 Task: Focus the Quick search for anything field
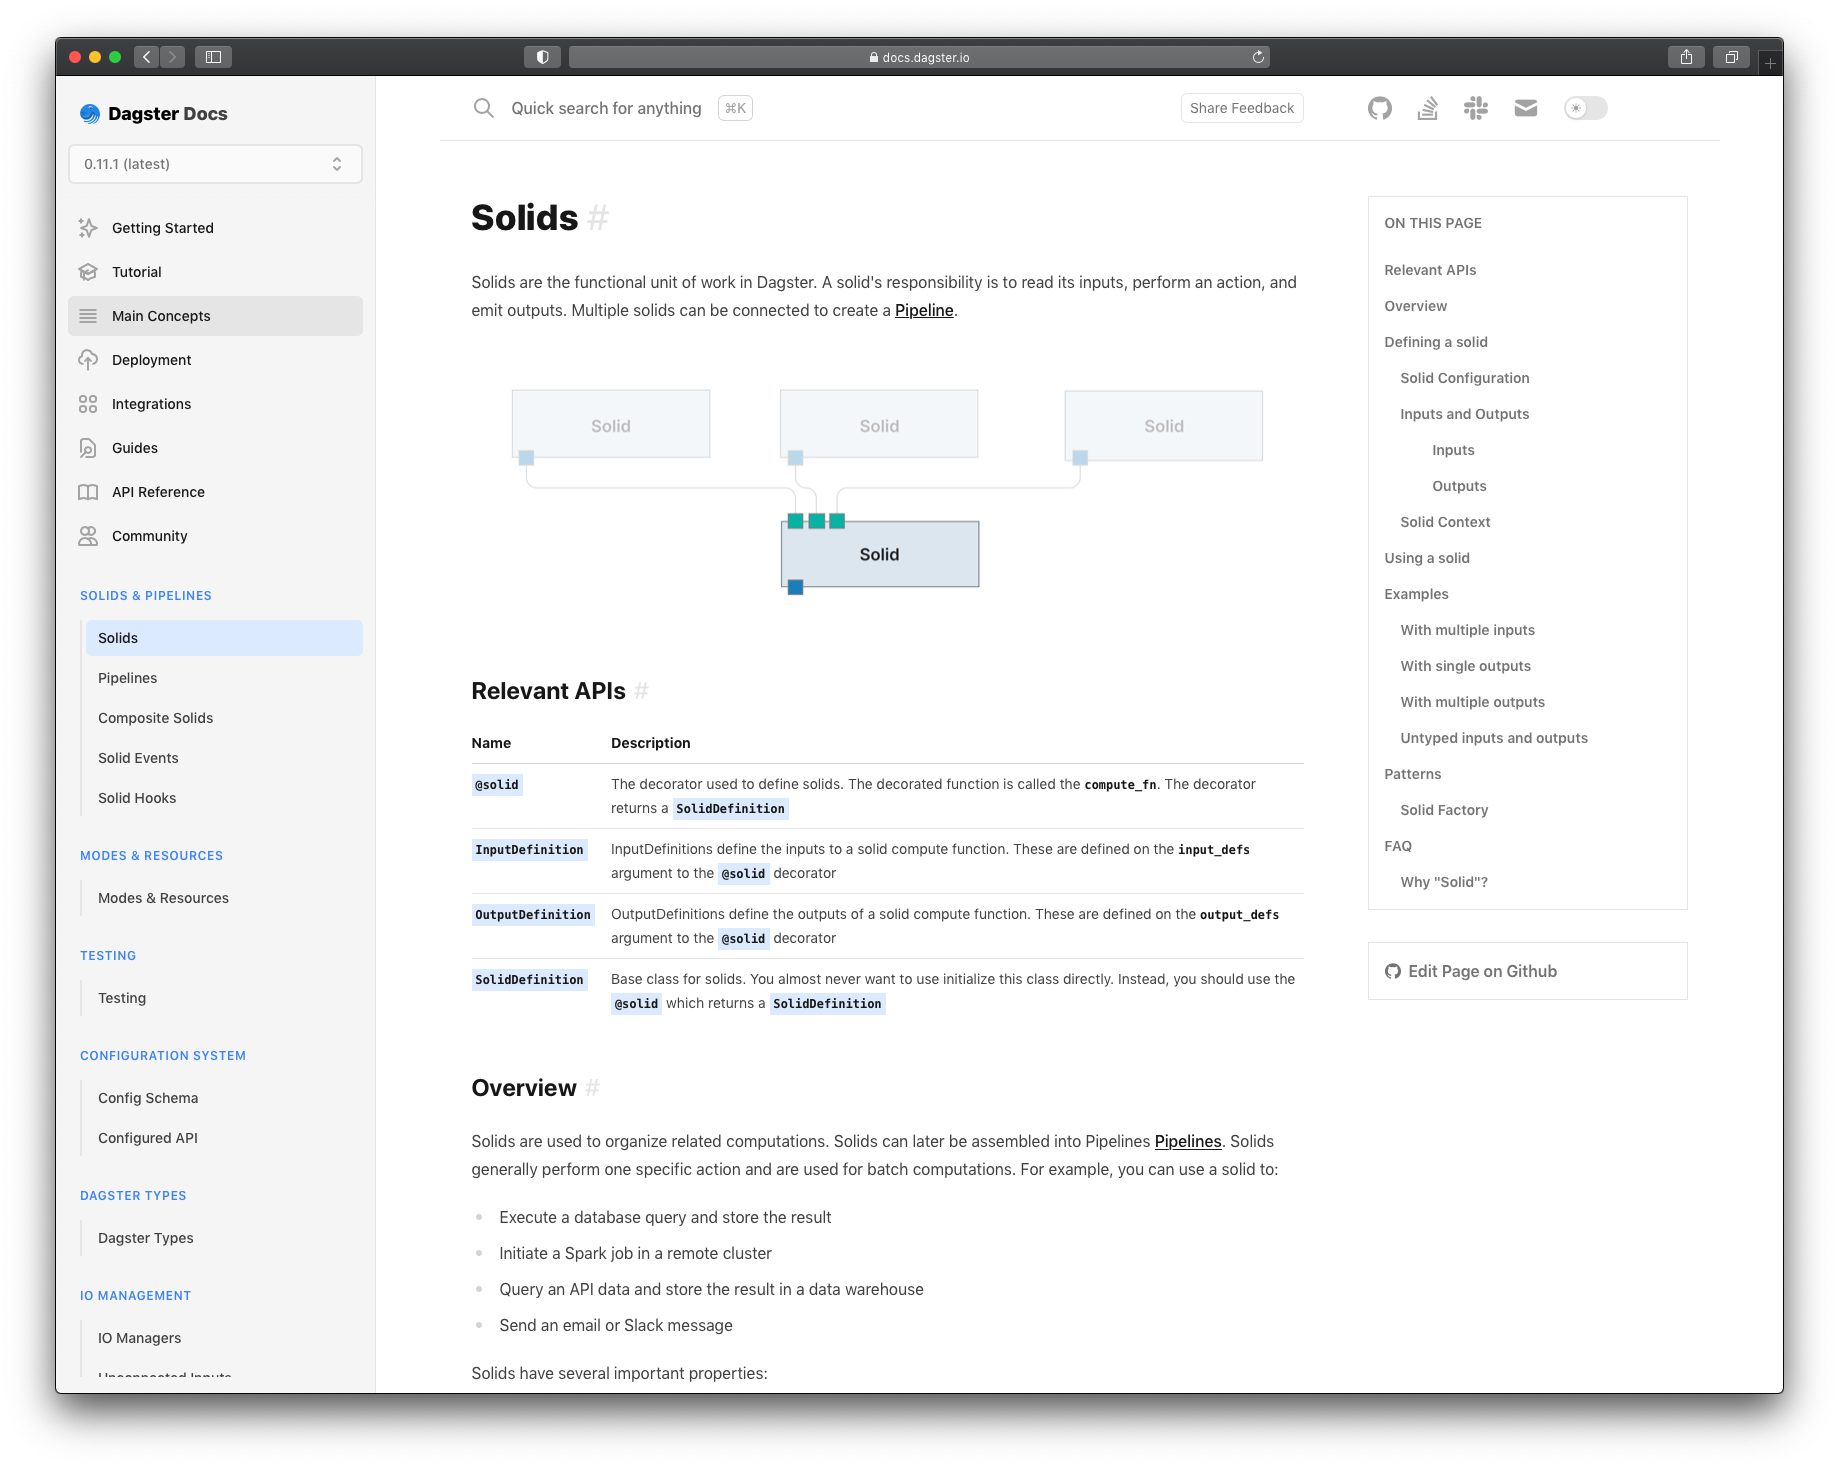tap(606, 108)
